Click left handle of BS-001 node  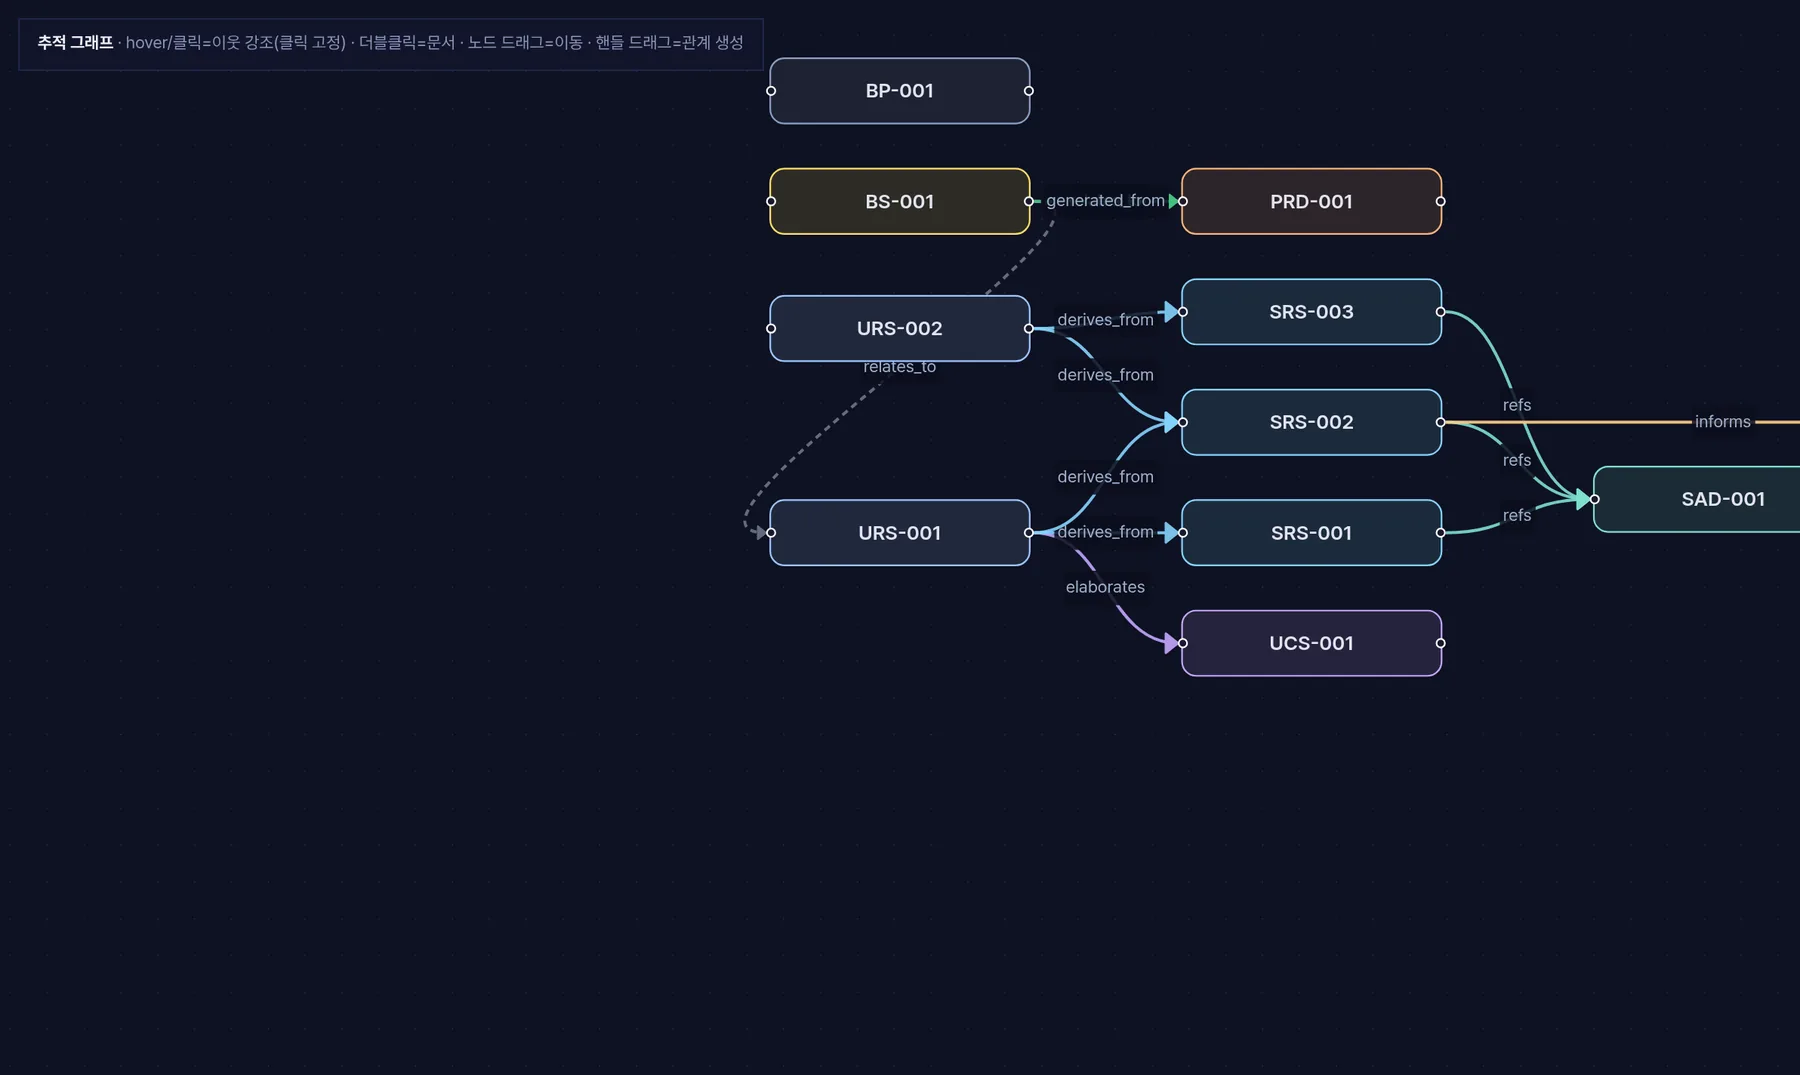pos(771,201)
